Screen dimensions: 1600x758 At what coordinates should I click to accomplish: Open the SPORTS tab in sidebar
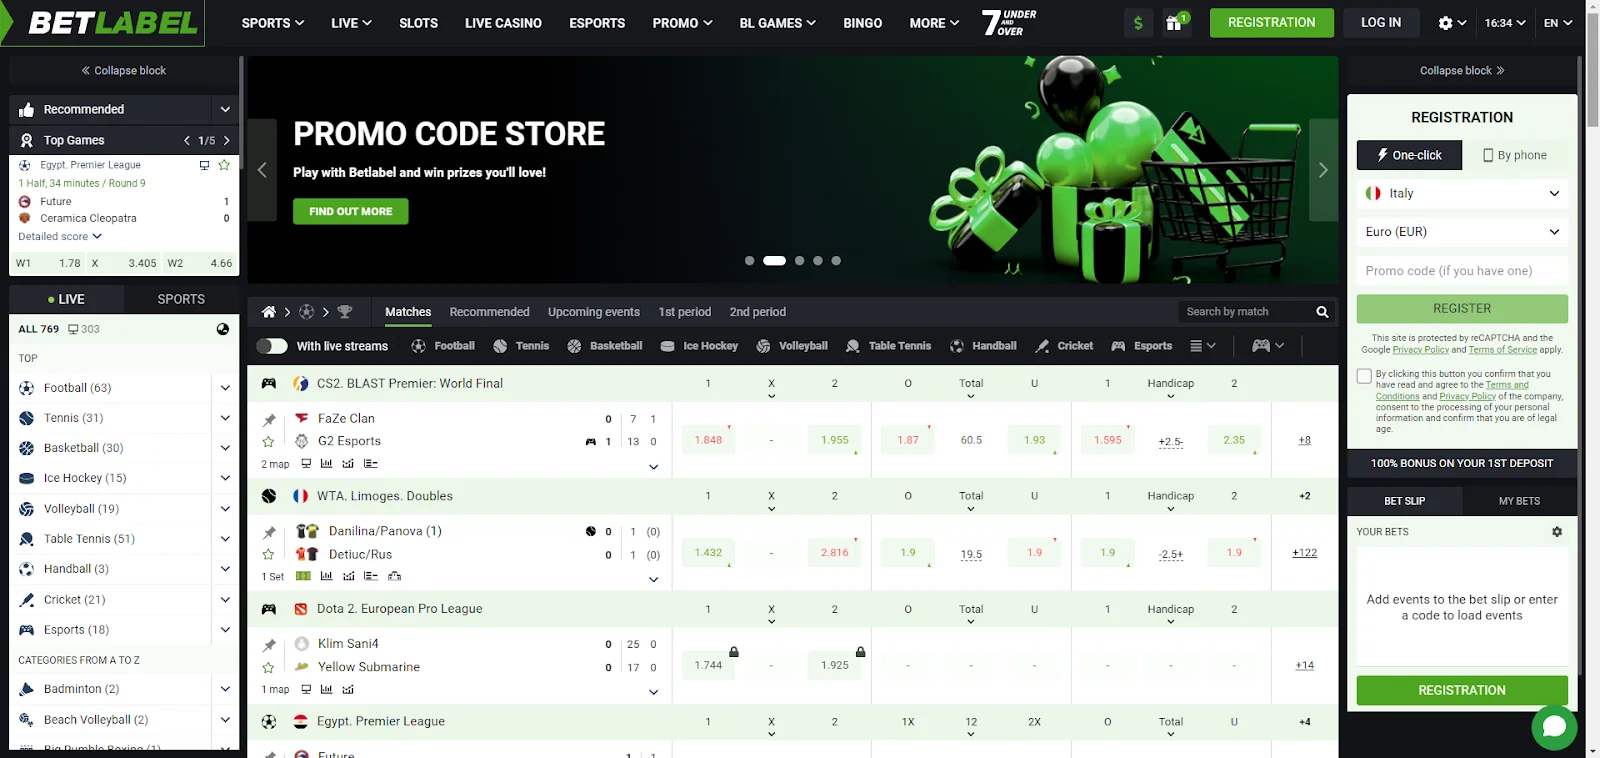click(181, 299)
